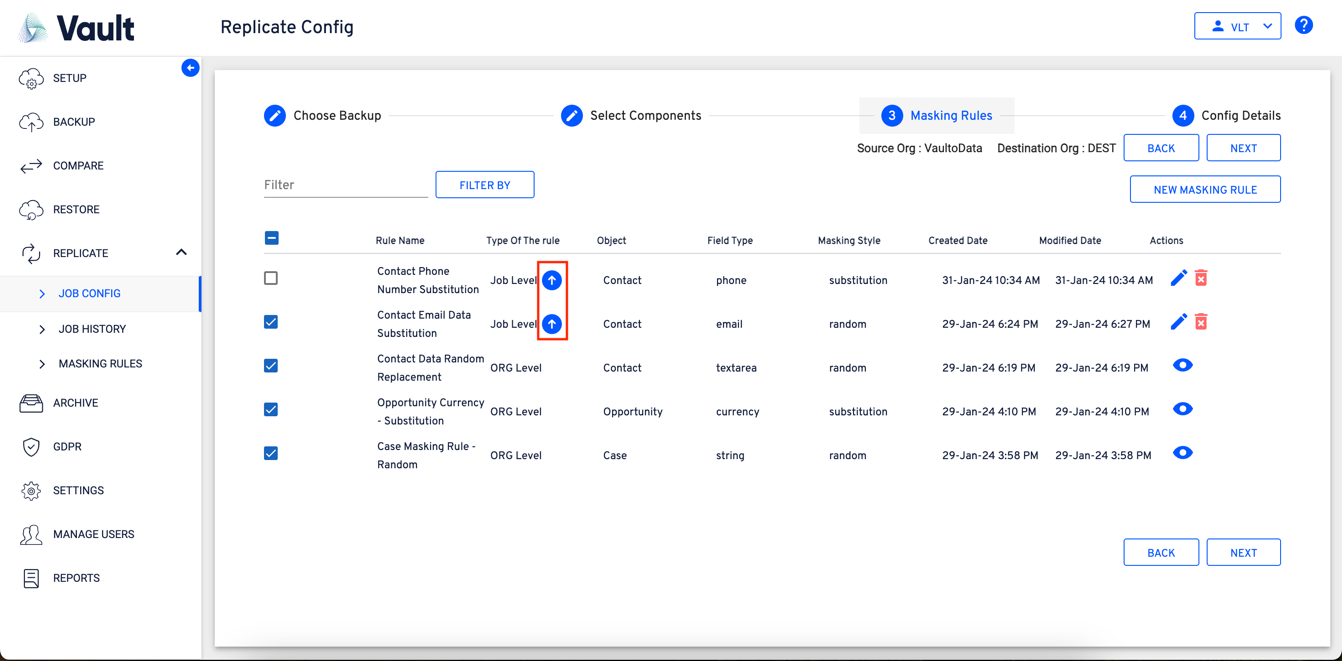Expand the Job History item
Viewport: 1342px width, 661px height.
point(91,329)
